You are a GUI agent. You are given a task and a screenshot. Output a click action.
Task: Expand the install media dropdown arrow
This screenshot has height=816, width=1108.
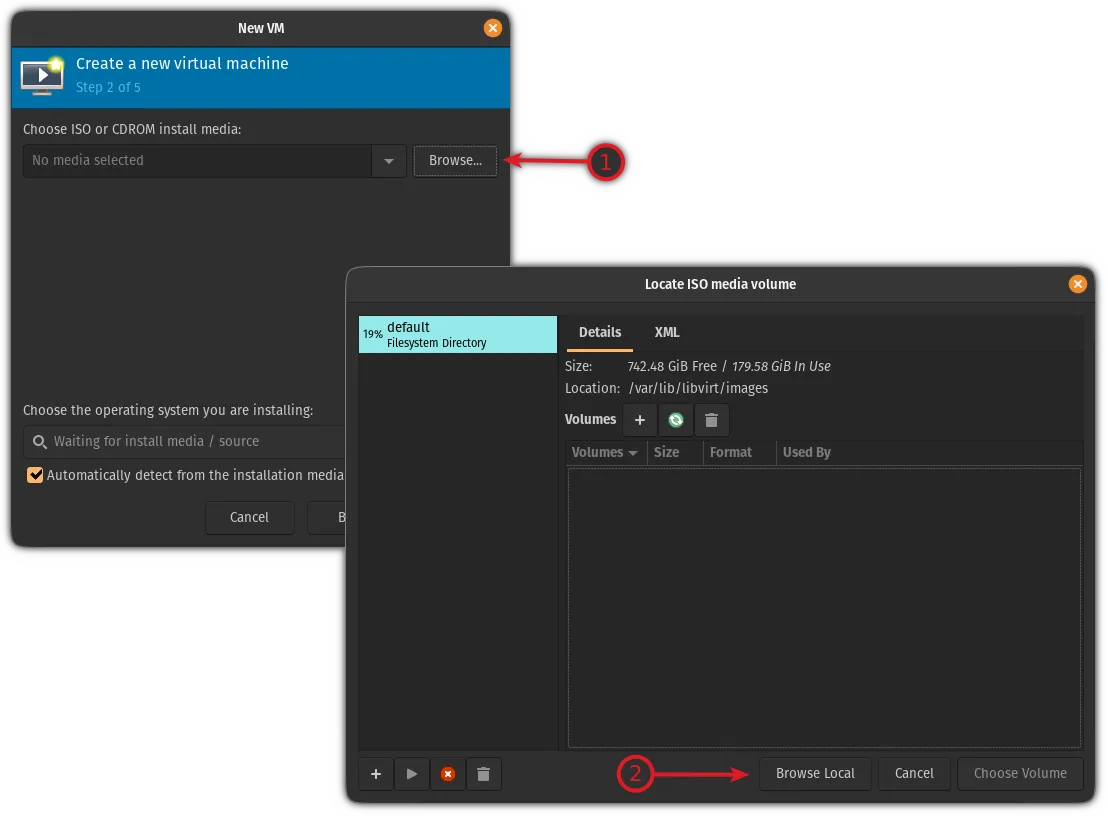click(389, 161)
